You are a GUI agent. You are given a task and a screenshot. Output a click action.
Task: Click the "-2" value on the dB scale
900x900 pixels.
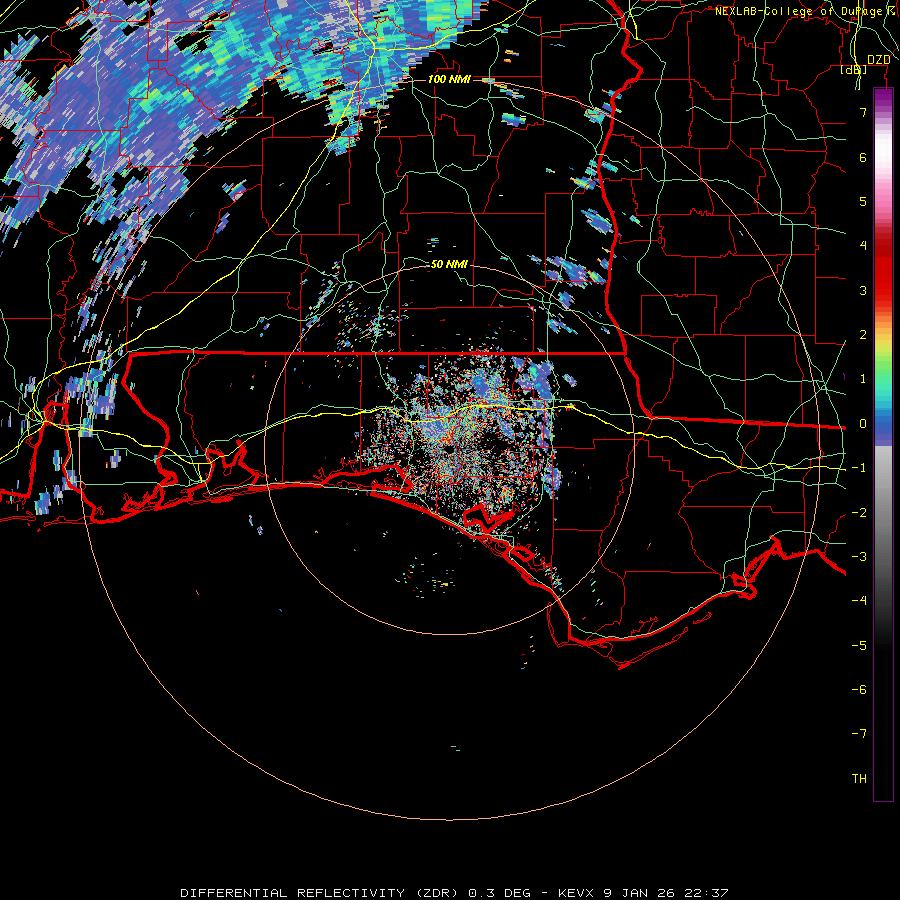coord(859,513)
